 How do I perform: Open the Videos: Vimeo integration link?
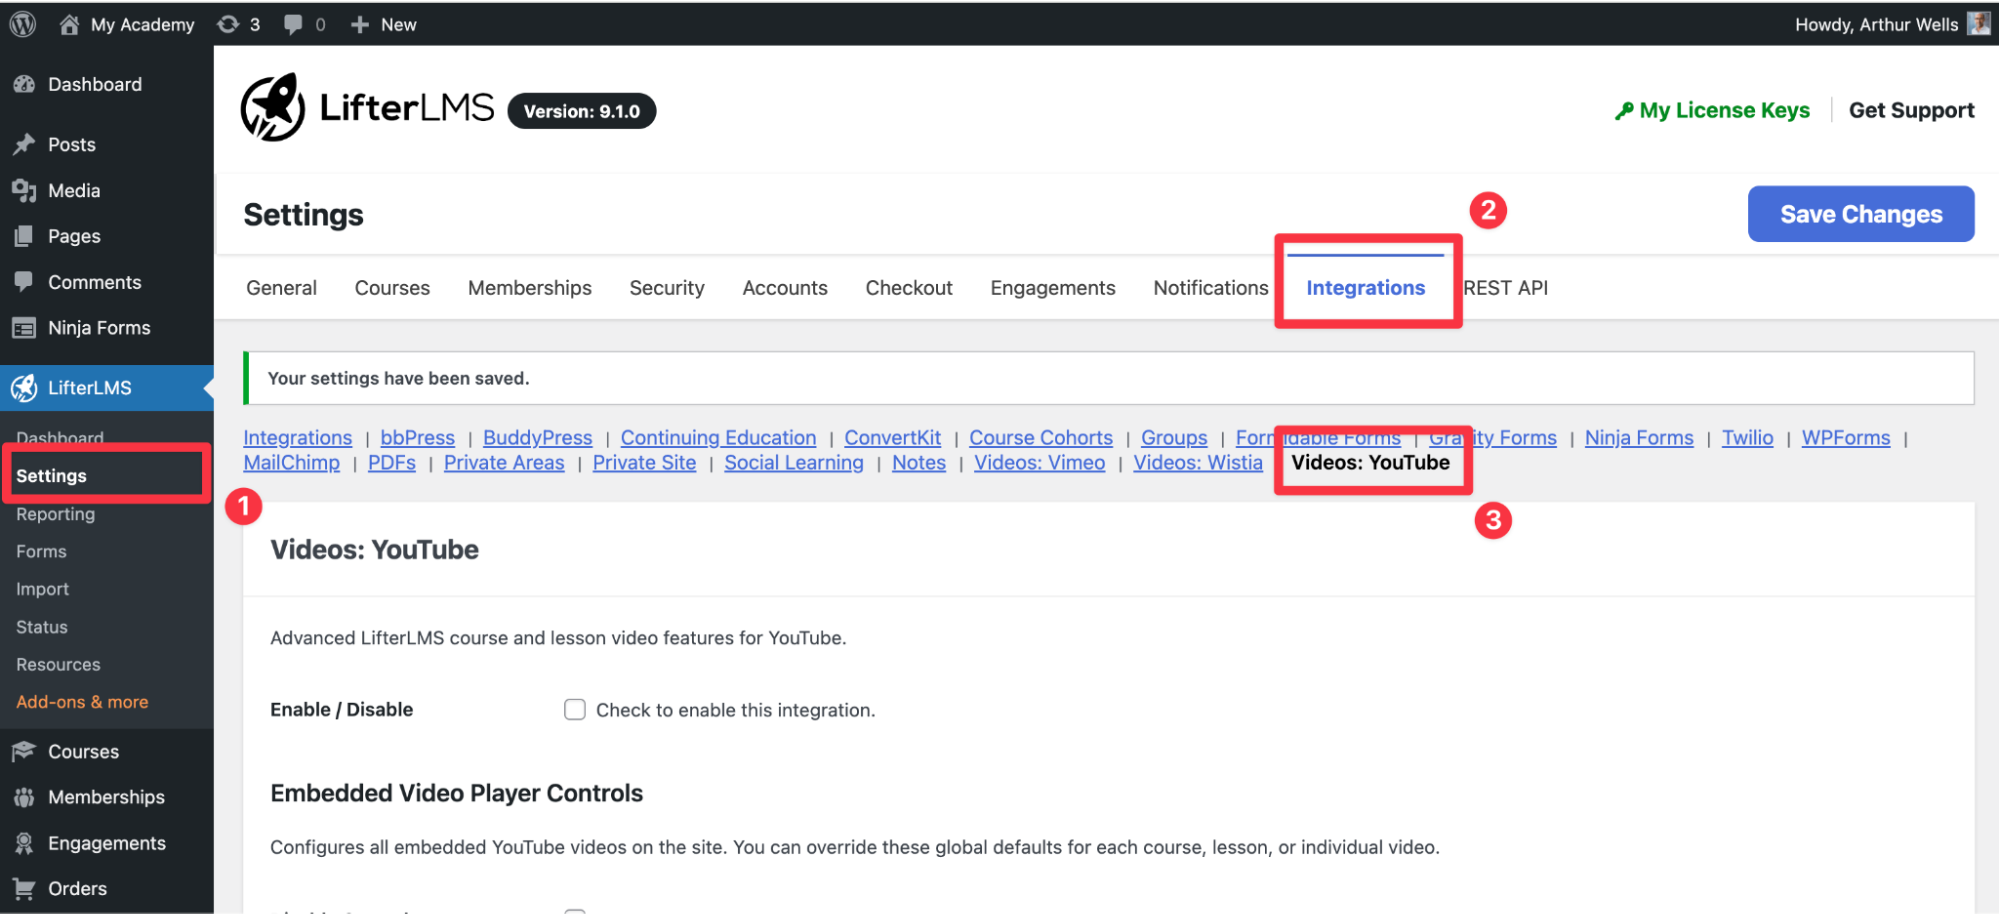tap(1039, 463)
